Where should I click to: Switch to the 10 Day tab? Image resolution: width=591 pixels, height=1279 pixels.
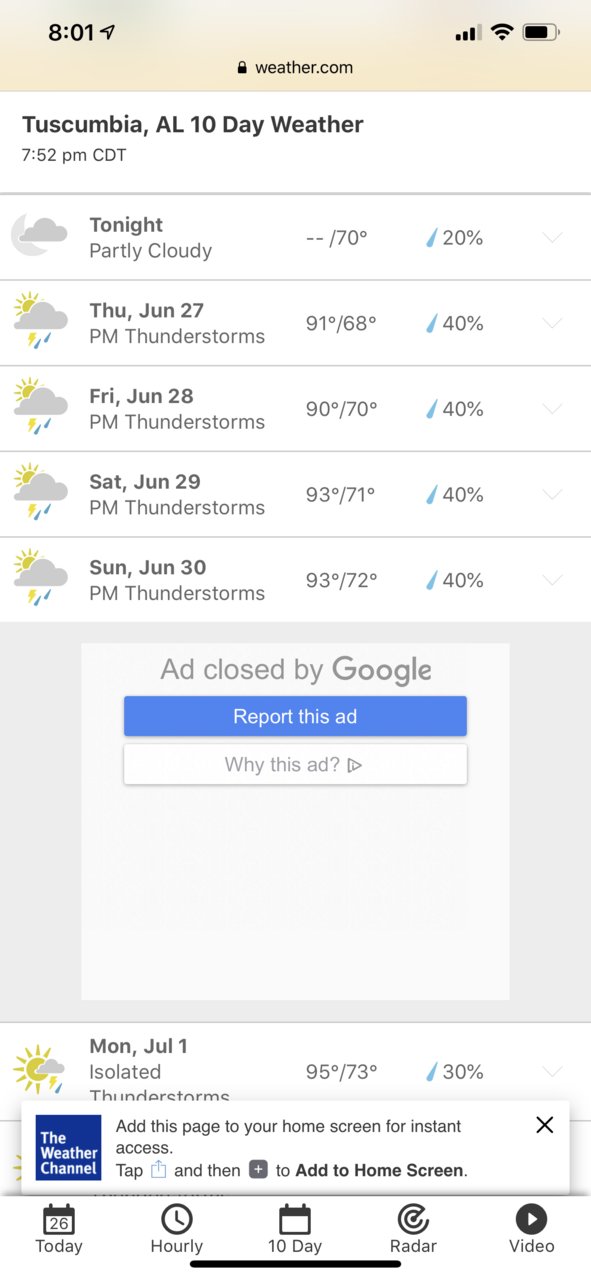(295, 1230)
